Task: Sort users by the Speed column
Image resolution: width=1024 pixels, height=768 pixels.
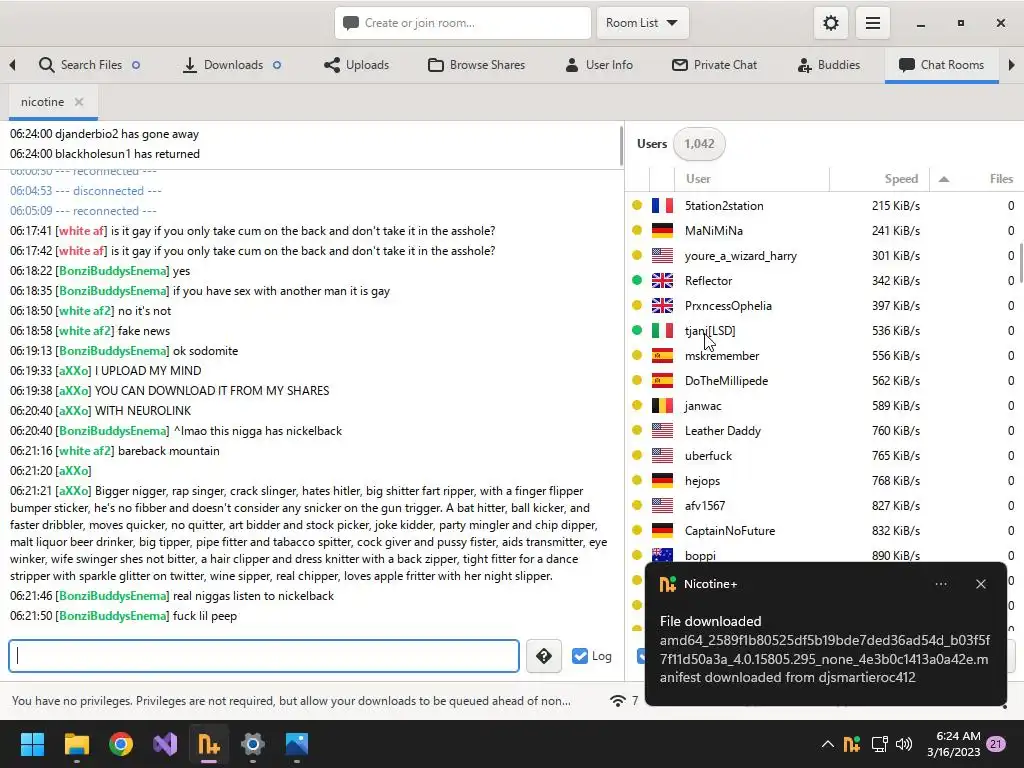Action: coord(901,179)
